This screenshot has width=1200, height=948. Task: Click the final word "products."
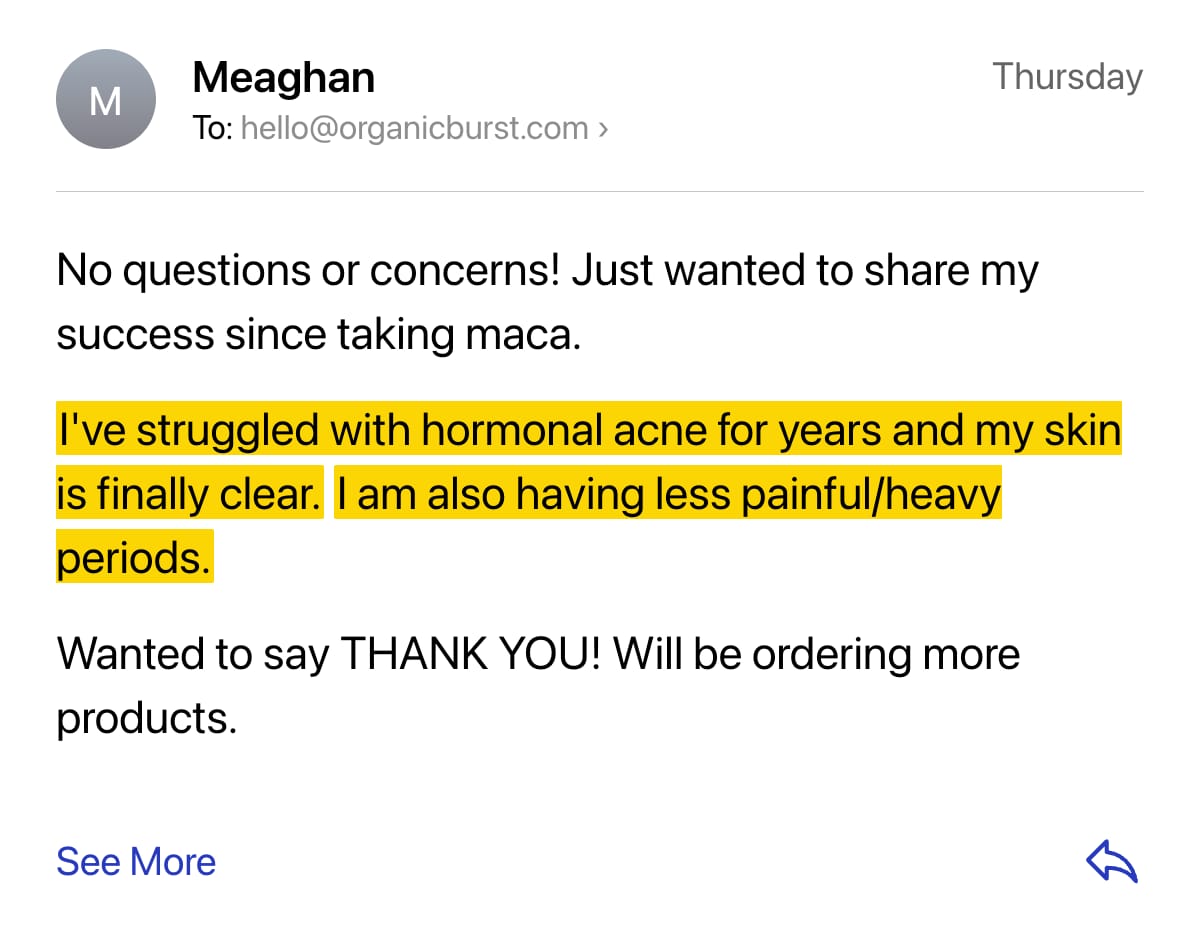click(x=147, y=718)
